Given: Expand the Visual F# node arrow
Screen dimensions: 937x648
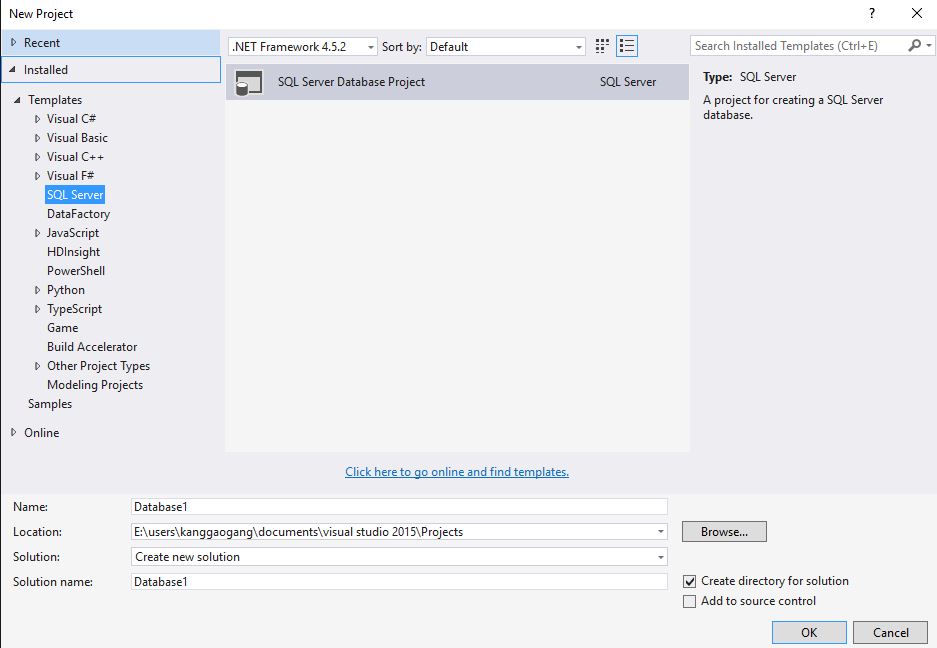Looking at the screenshot, I should 37,176.
